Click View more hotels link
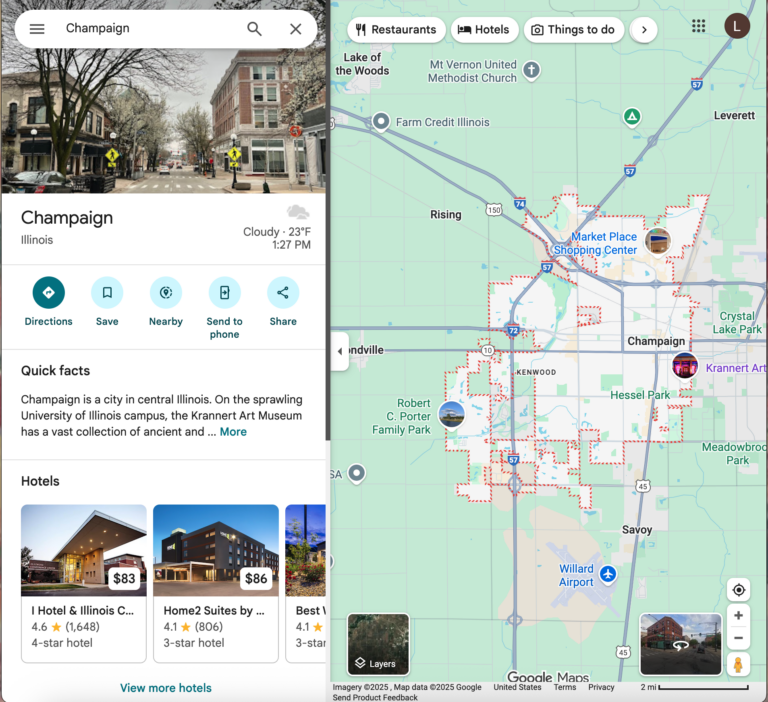Screen dimensions: 768x702 165,688
